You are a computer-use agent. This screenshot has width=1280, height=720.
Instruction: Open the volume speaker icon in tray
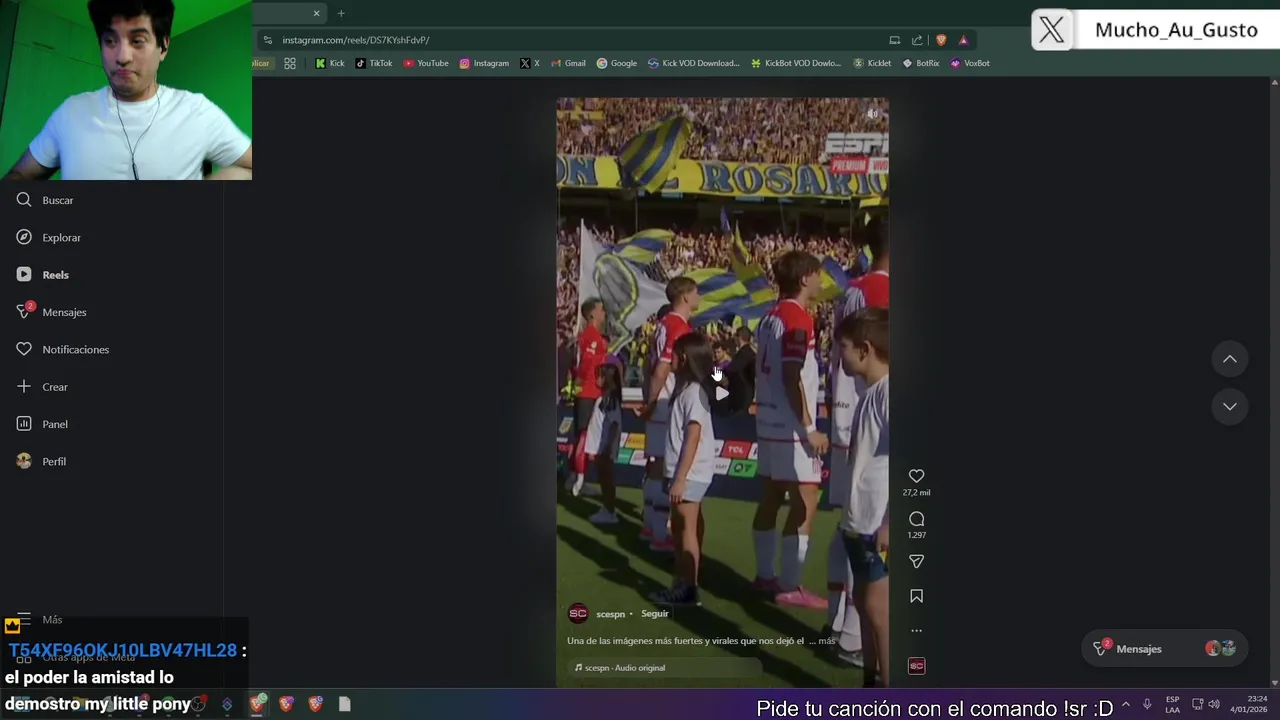(1214, 704)
